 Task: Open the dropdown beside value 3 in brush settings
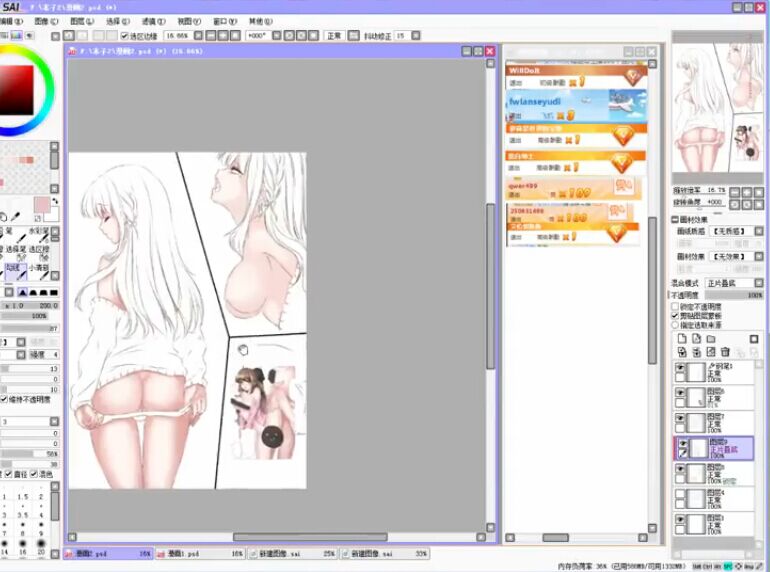click(54, 421)
